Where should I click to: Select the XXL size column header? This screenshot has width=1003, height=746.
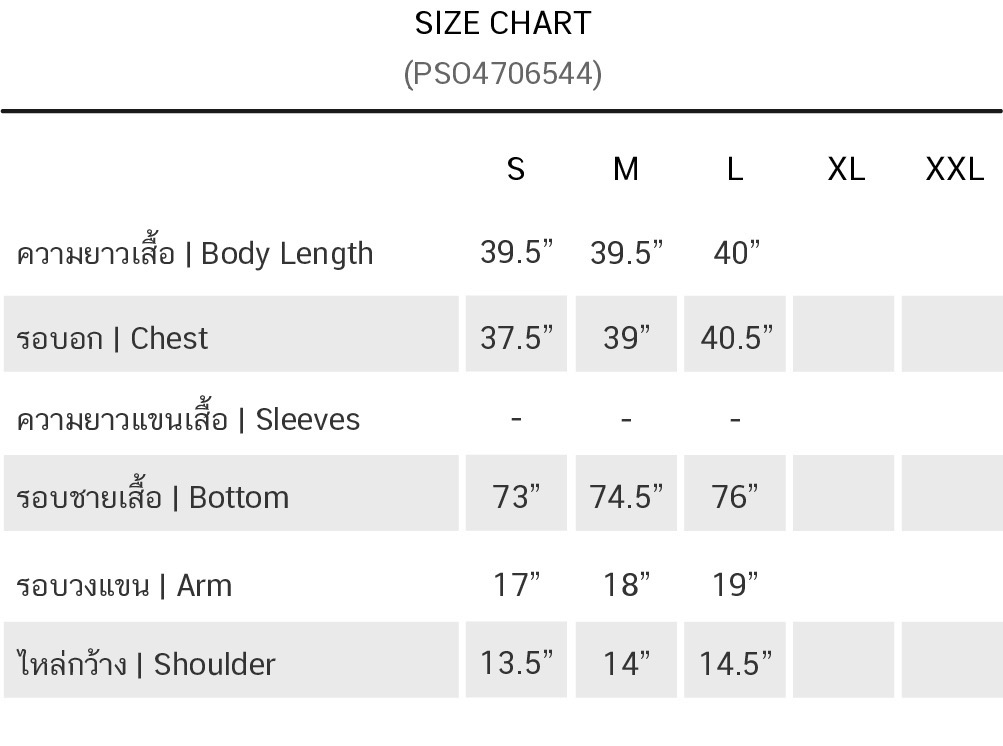click(x=954, y=169)
